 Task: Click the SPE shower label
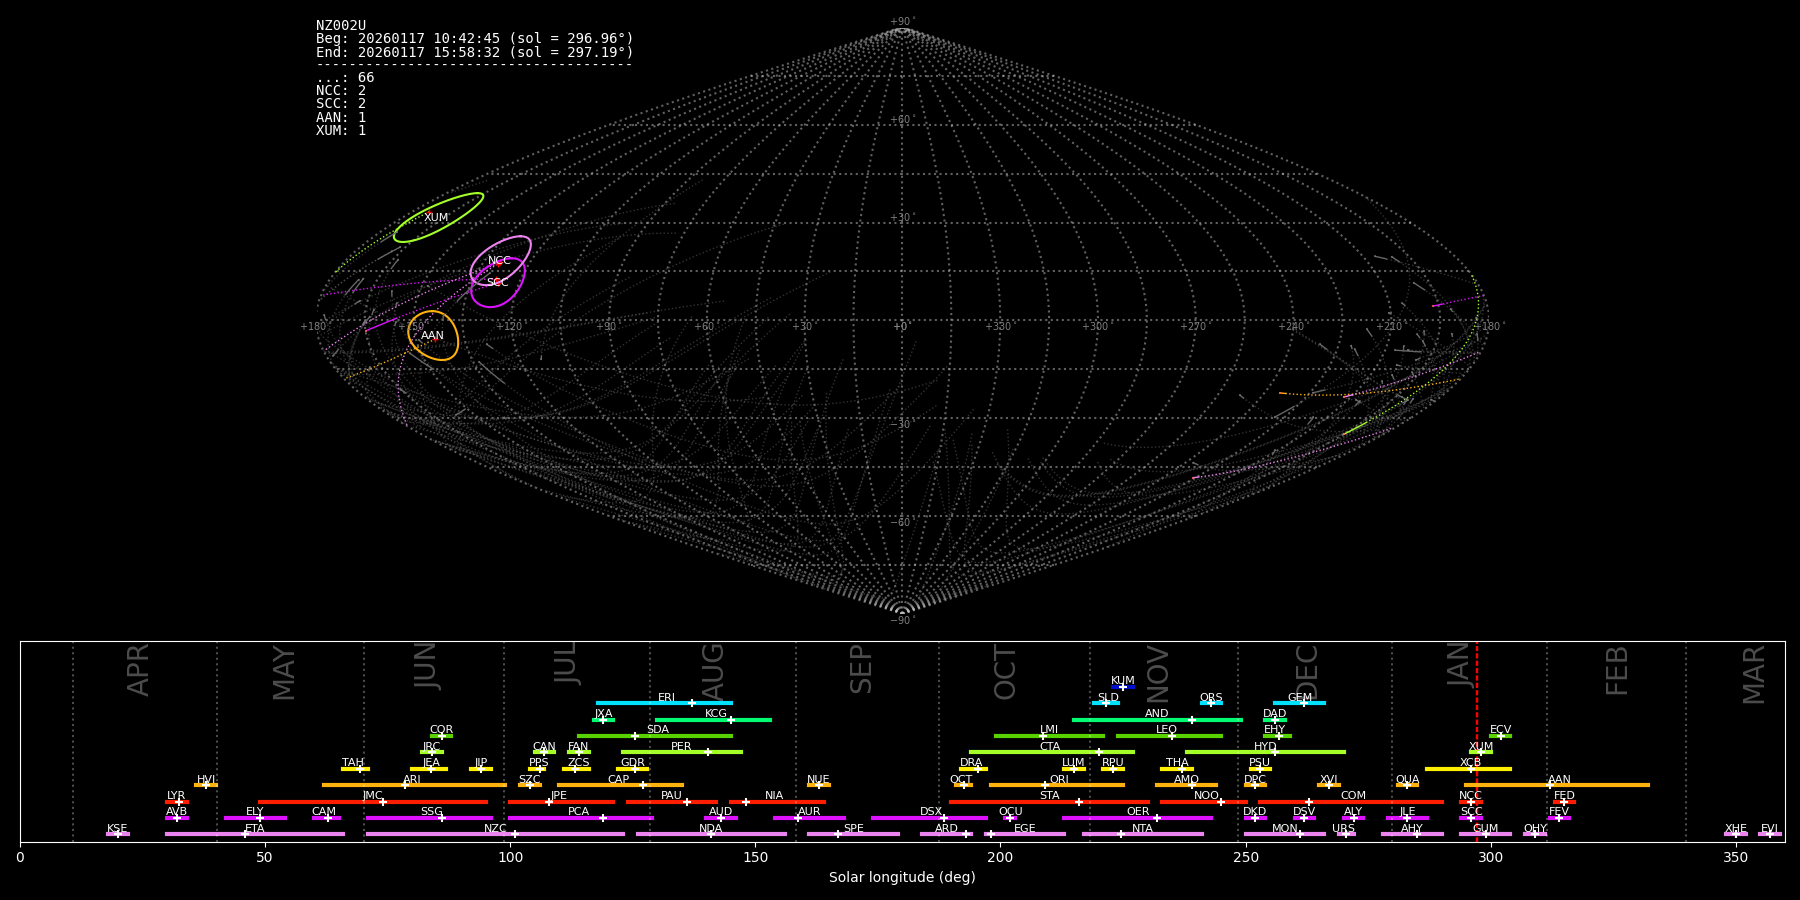click(853, 829)
